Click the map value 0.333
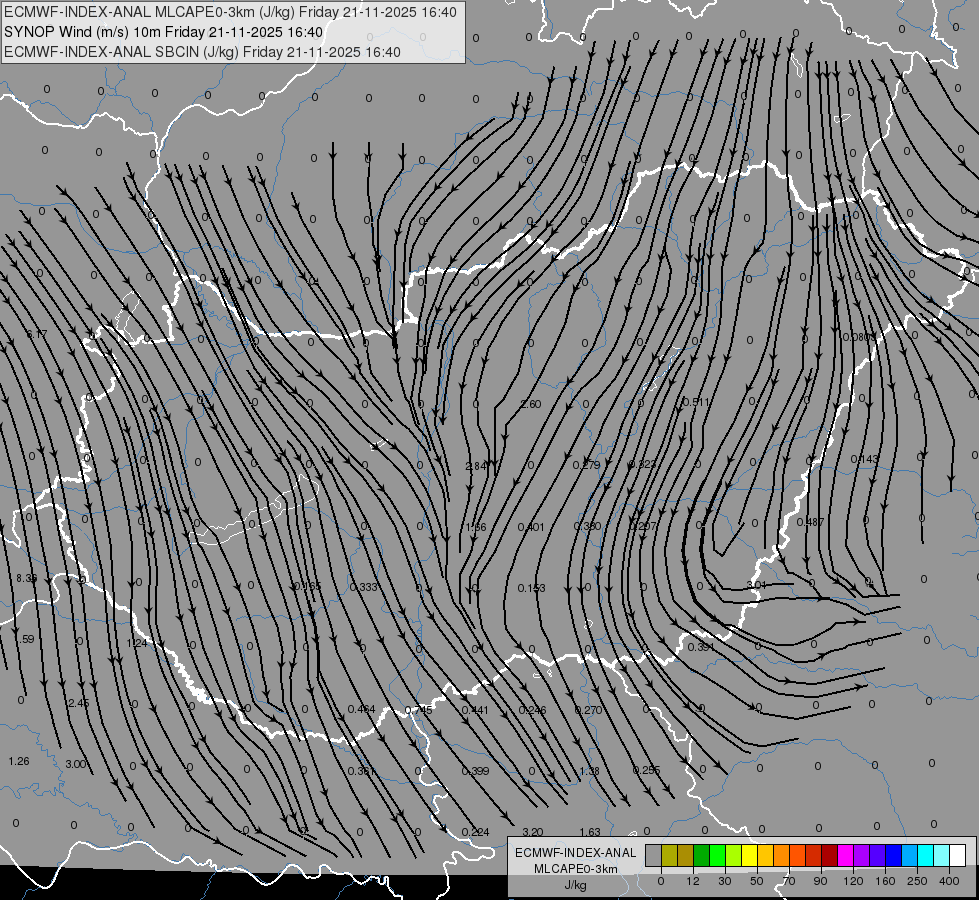Image resolution: width=979 pixels, height=900 pixels. pyautogui.click(x=363, y=587)
